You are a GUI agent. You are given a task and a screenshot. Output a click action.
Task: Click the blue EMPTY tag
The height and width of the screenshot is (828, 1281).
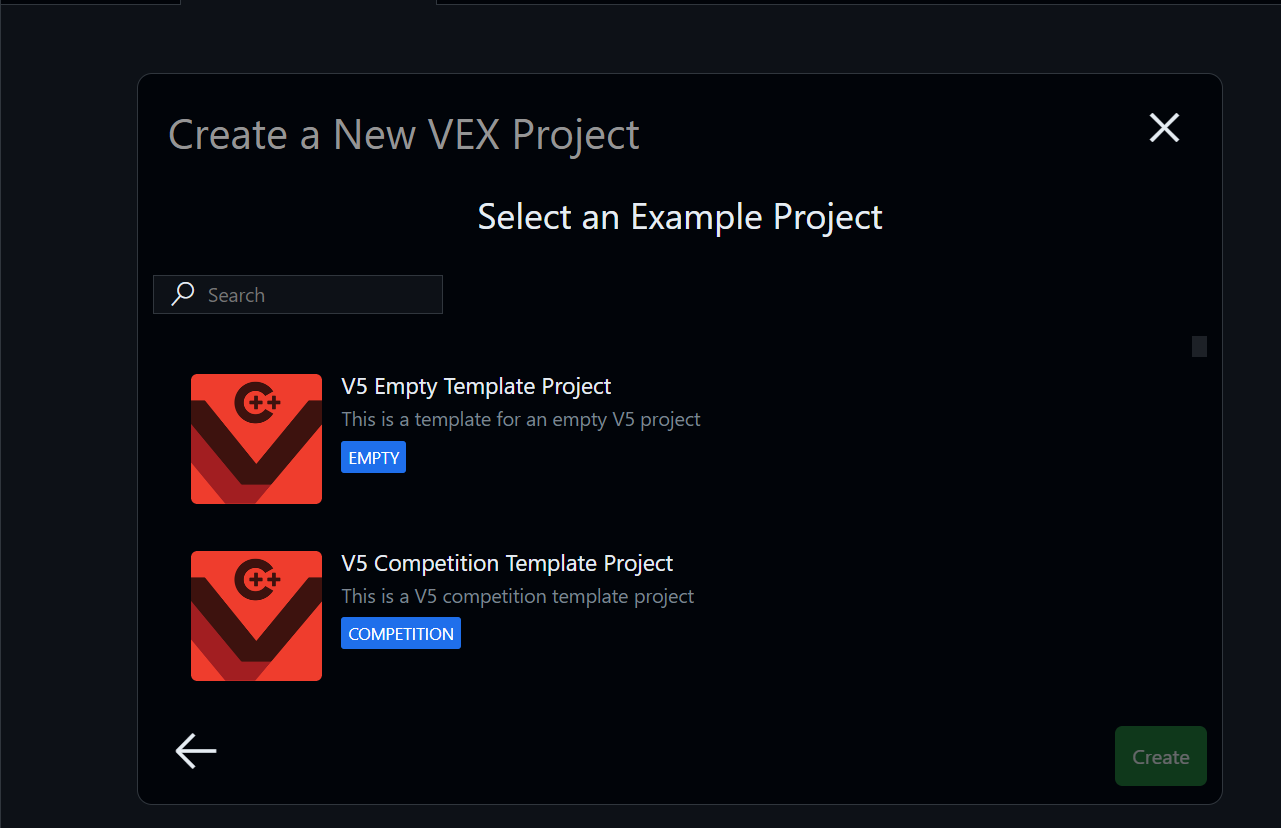coord(373,458)
